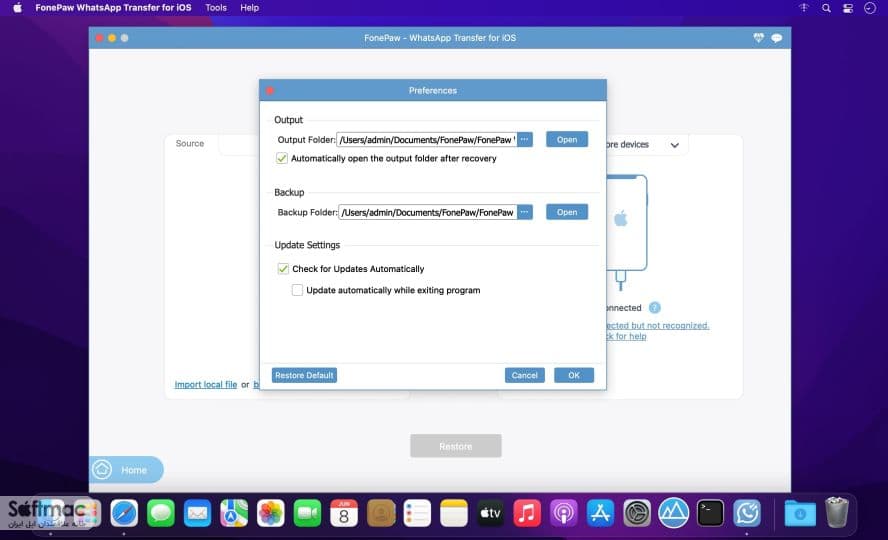This screenshot has height=540, width=888.
Task: Open Reminders app in the dock
Action: click(417, 513)
